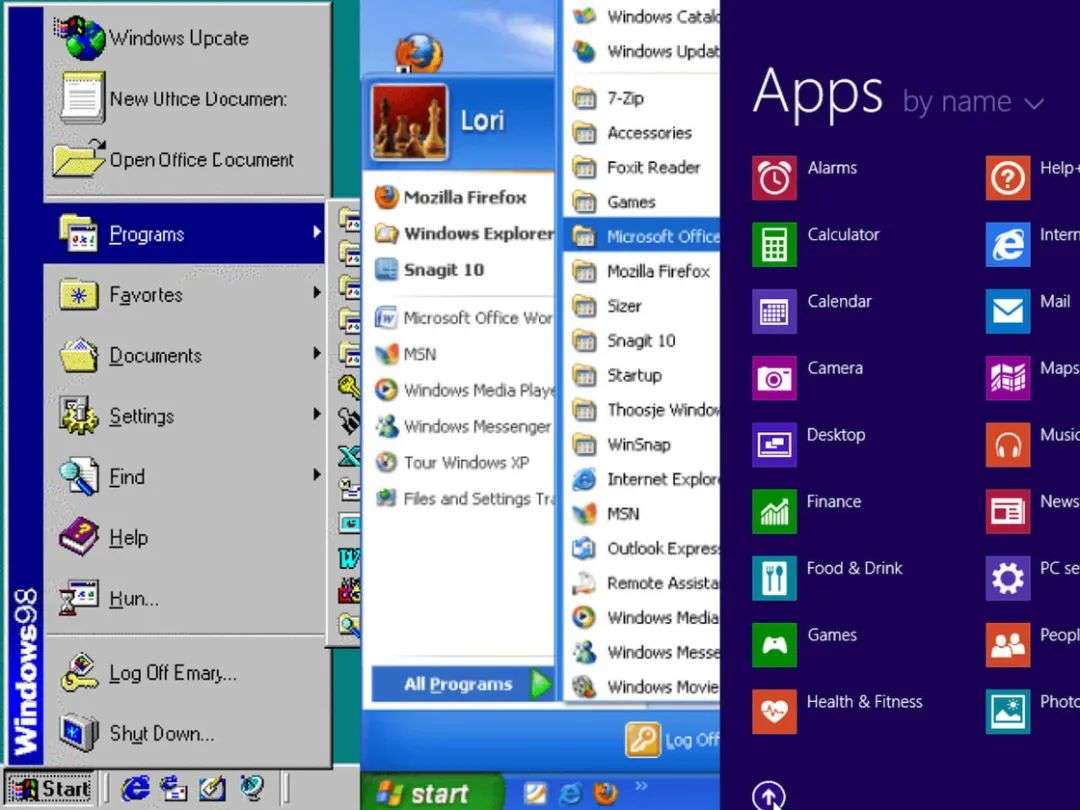Open Remote Assistance from All Programs

pyautogui.click(x=642, y=583)
